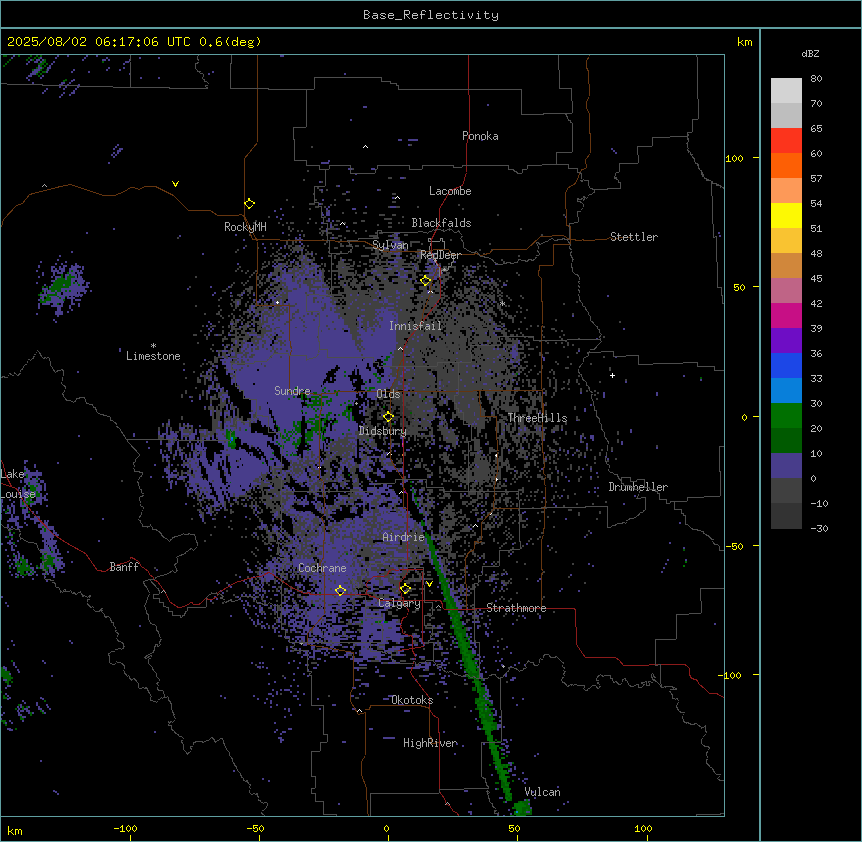This screenshot has height=842, width=862.
Task: Click the yellow diamond marker below RedDeer
Action: 426,281
